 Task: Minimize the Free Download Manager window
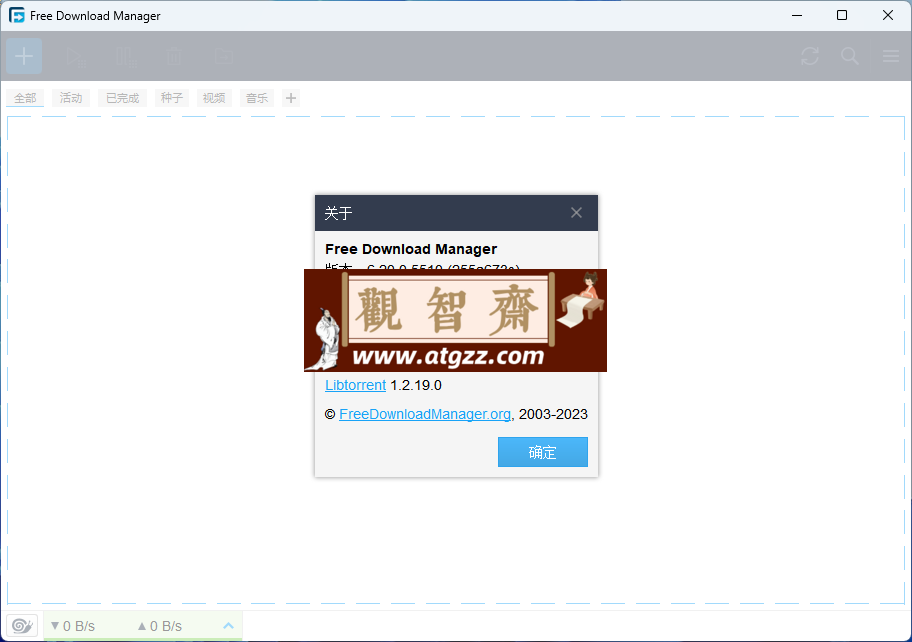coord(797,16)
